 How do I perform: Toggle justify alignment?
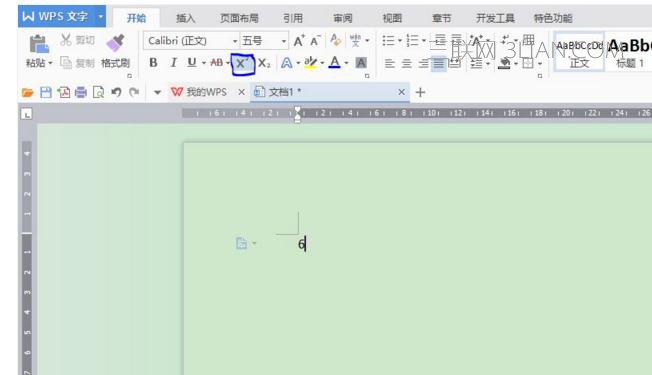pos(439,64)
